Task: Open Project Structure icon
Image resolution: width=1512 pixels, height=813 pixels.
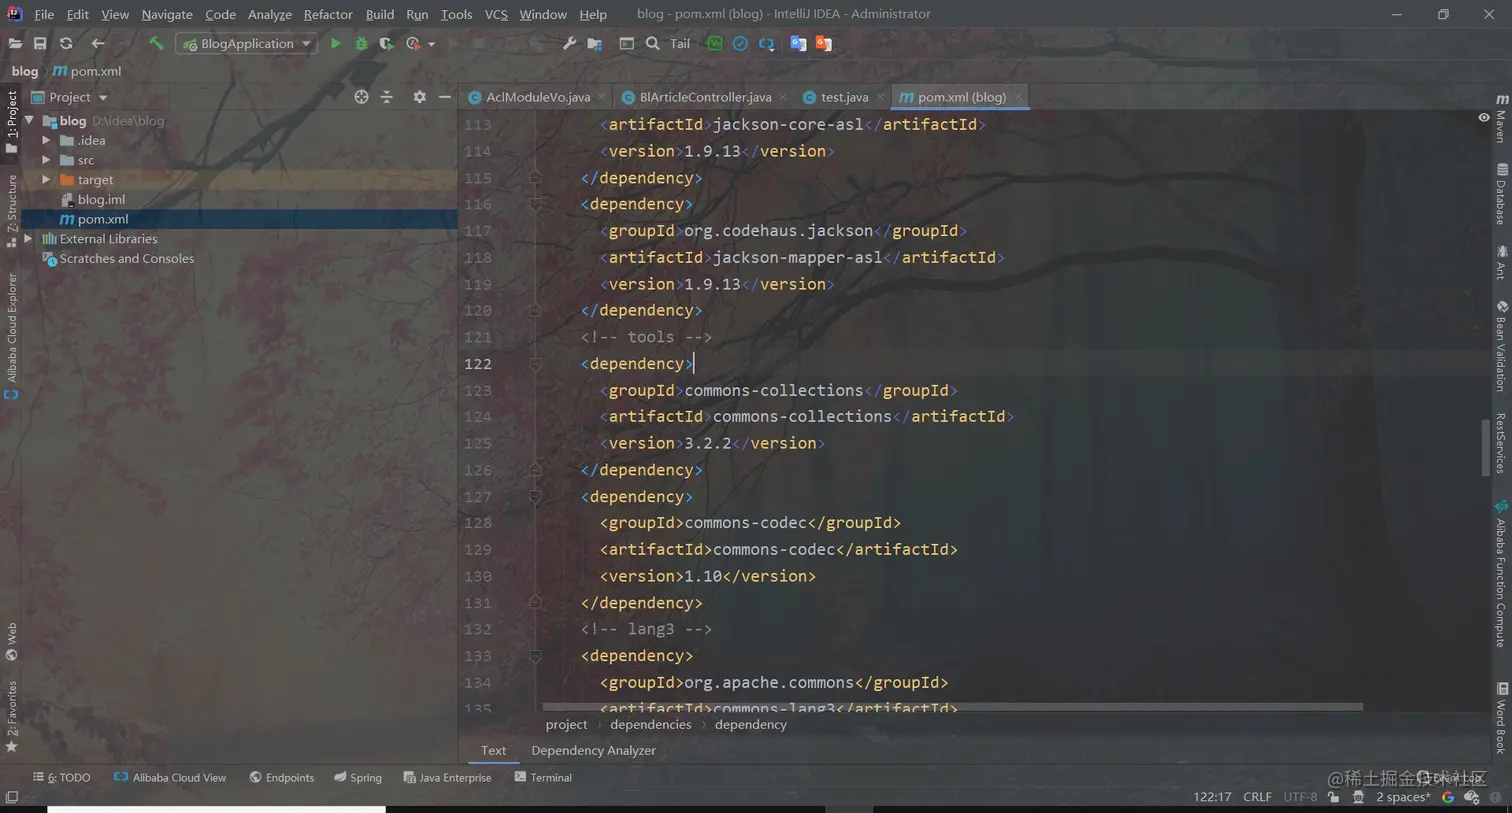Action: (595, 43)
